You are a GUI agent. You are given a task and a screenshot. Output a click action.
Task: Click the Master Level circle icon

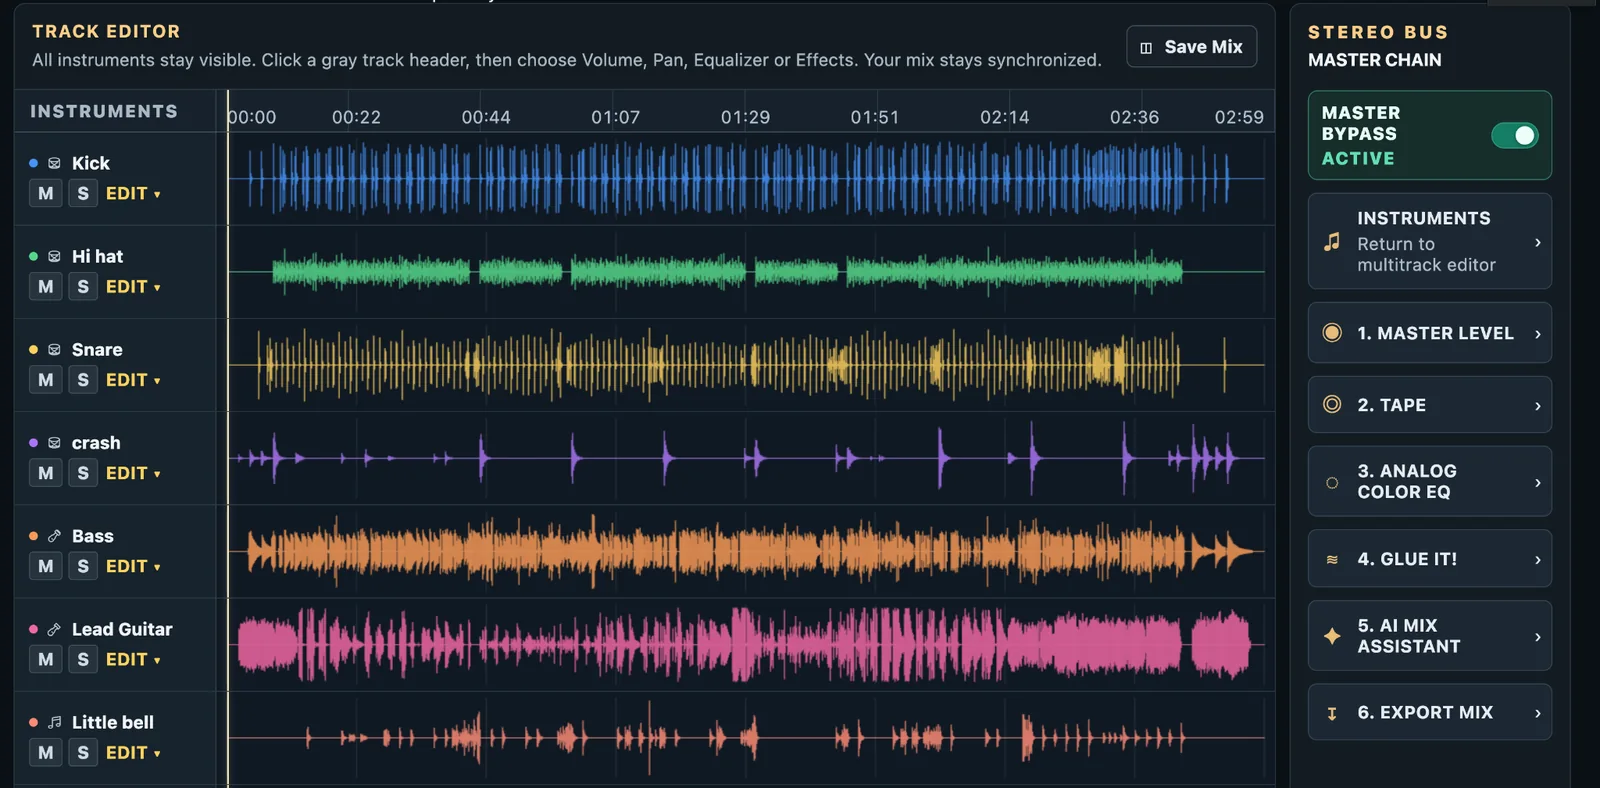(x=1332, y=333)
